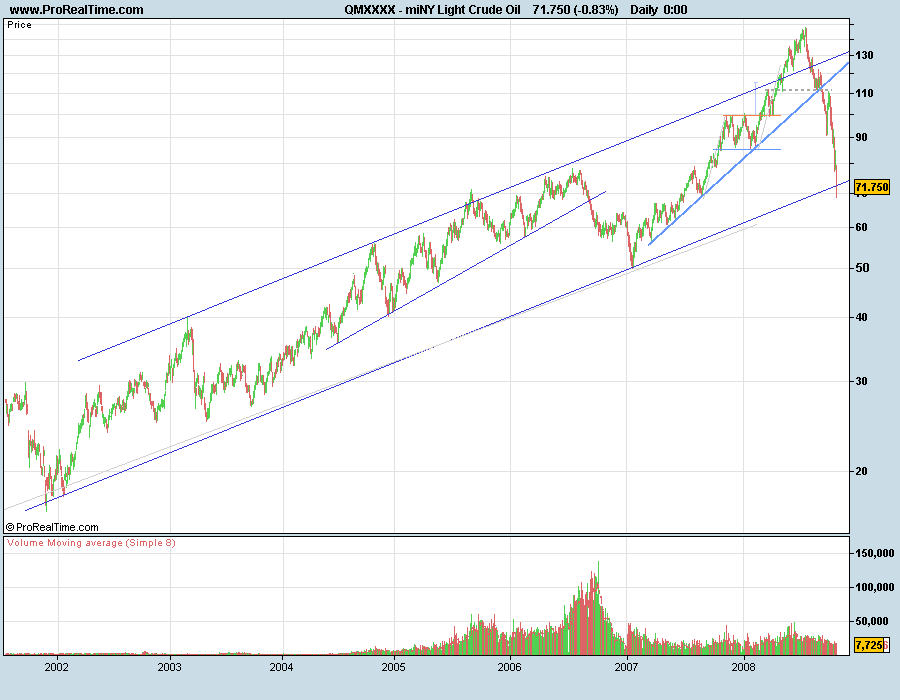Screen dimensions: 900x700
Task: Click the 30 price axis label
Action: (x=862, y=381)
